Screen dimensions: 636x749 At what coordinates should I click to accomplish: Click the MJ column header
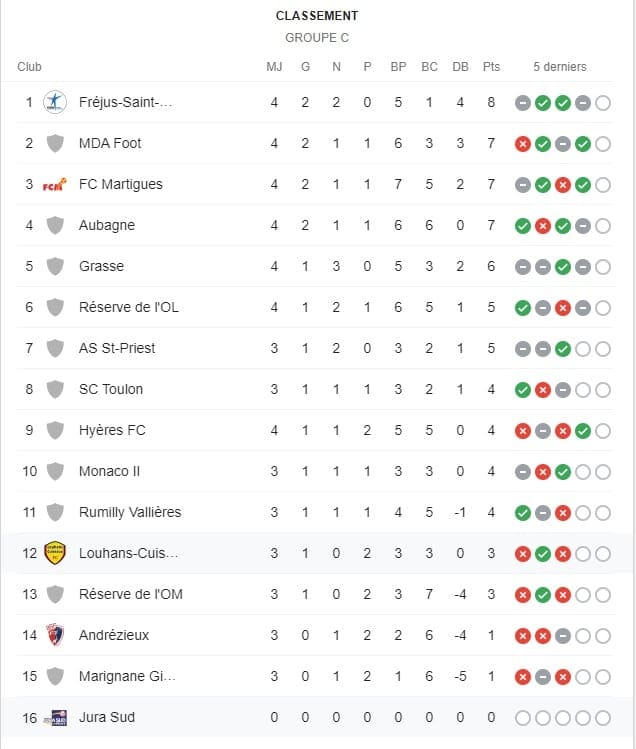point(274,66)
